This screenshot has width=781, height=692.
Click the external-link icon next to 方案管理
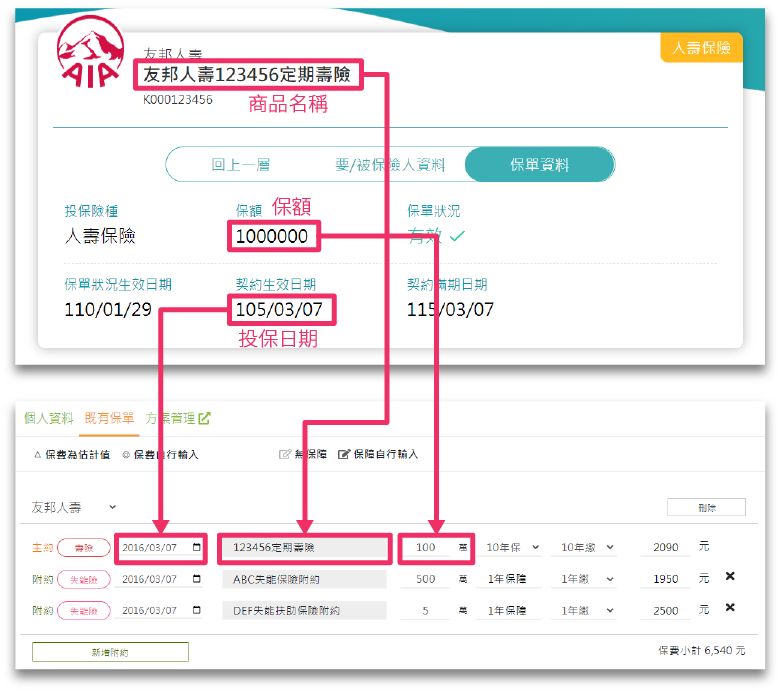click(x=204, y=418)
